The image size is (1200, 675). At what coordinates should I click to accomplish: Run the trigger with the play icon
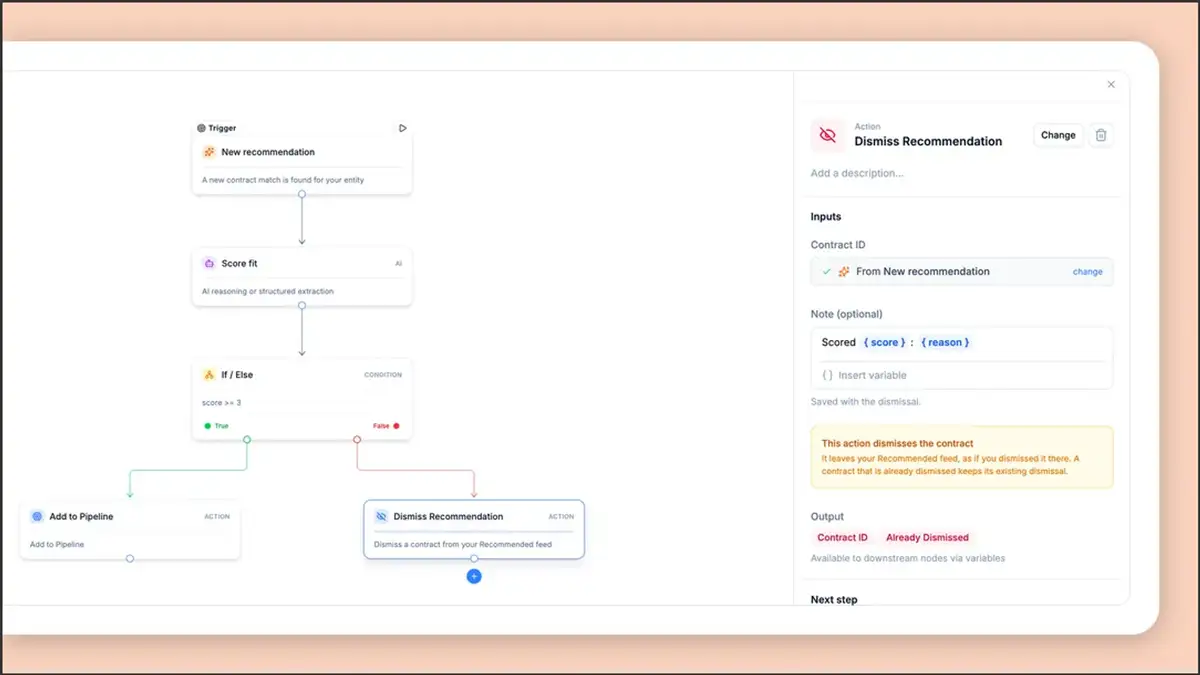pos(403,128)
